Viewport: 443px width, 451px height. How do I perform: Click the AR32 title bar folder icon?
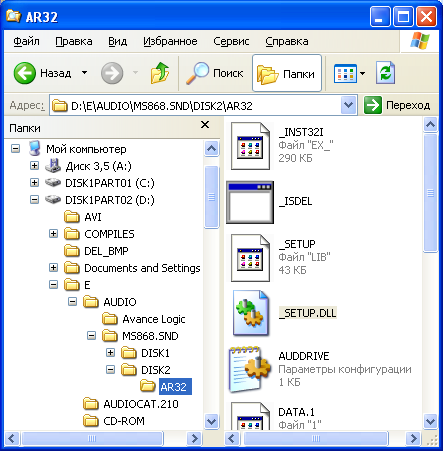14,16
